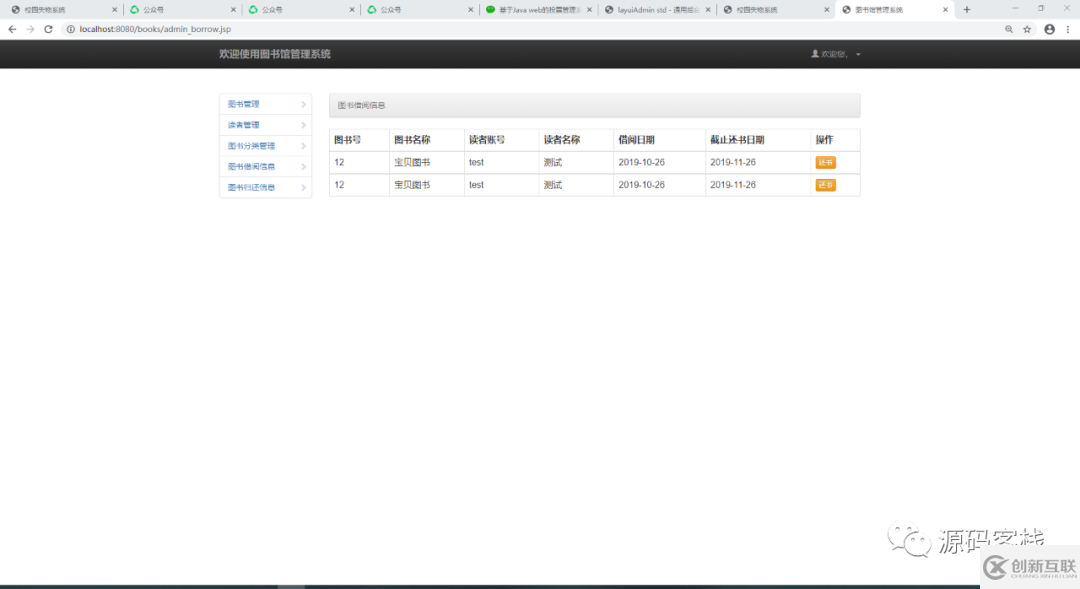Expand the 图书借阅信息 sidebar chevron

[x=303, y=166]
